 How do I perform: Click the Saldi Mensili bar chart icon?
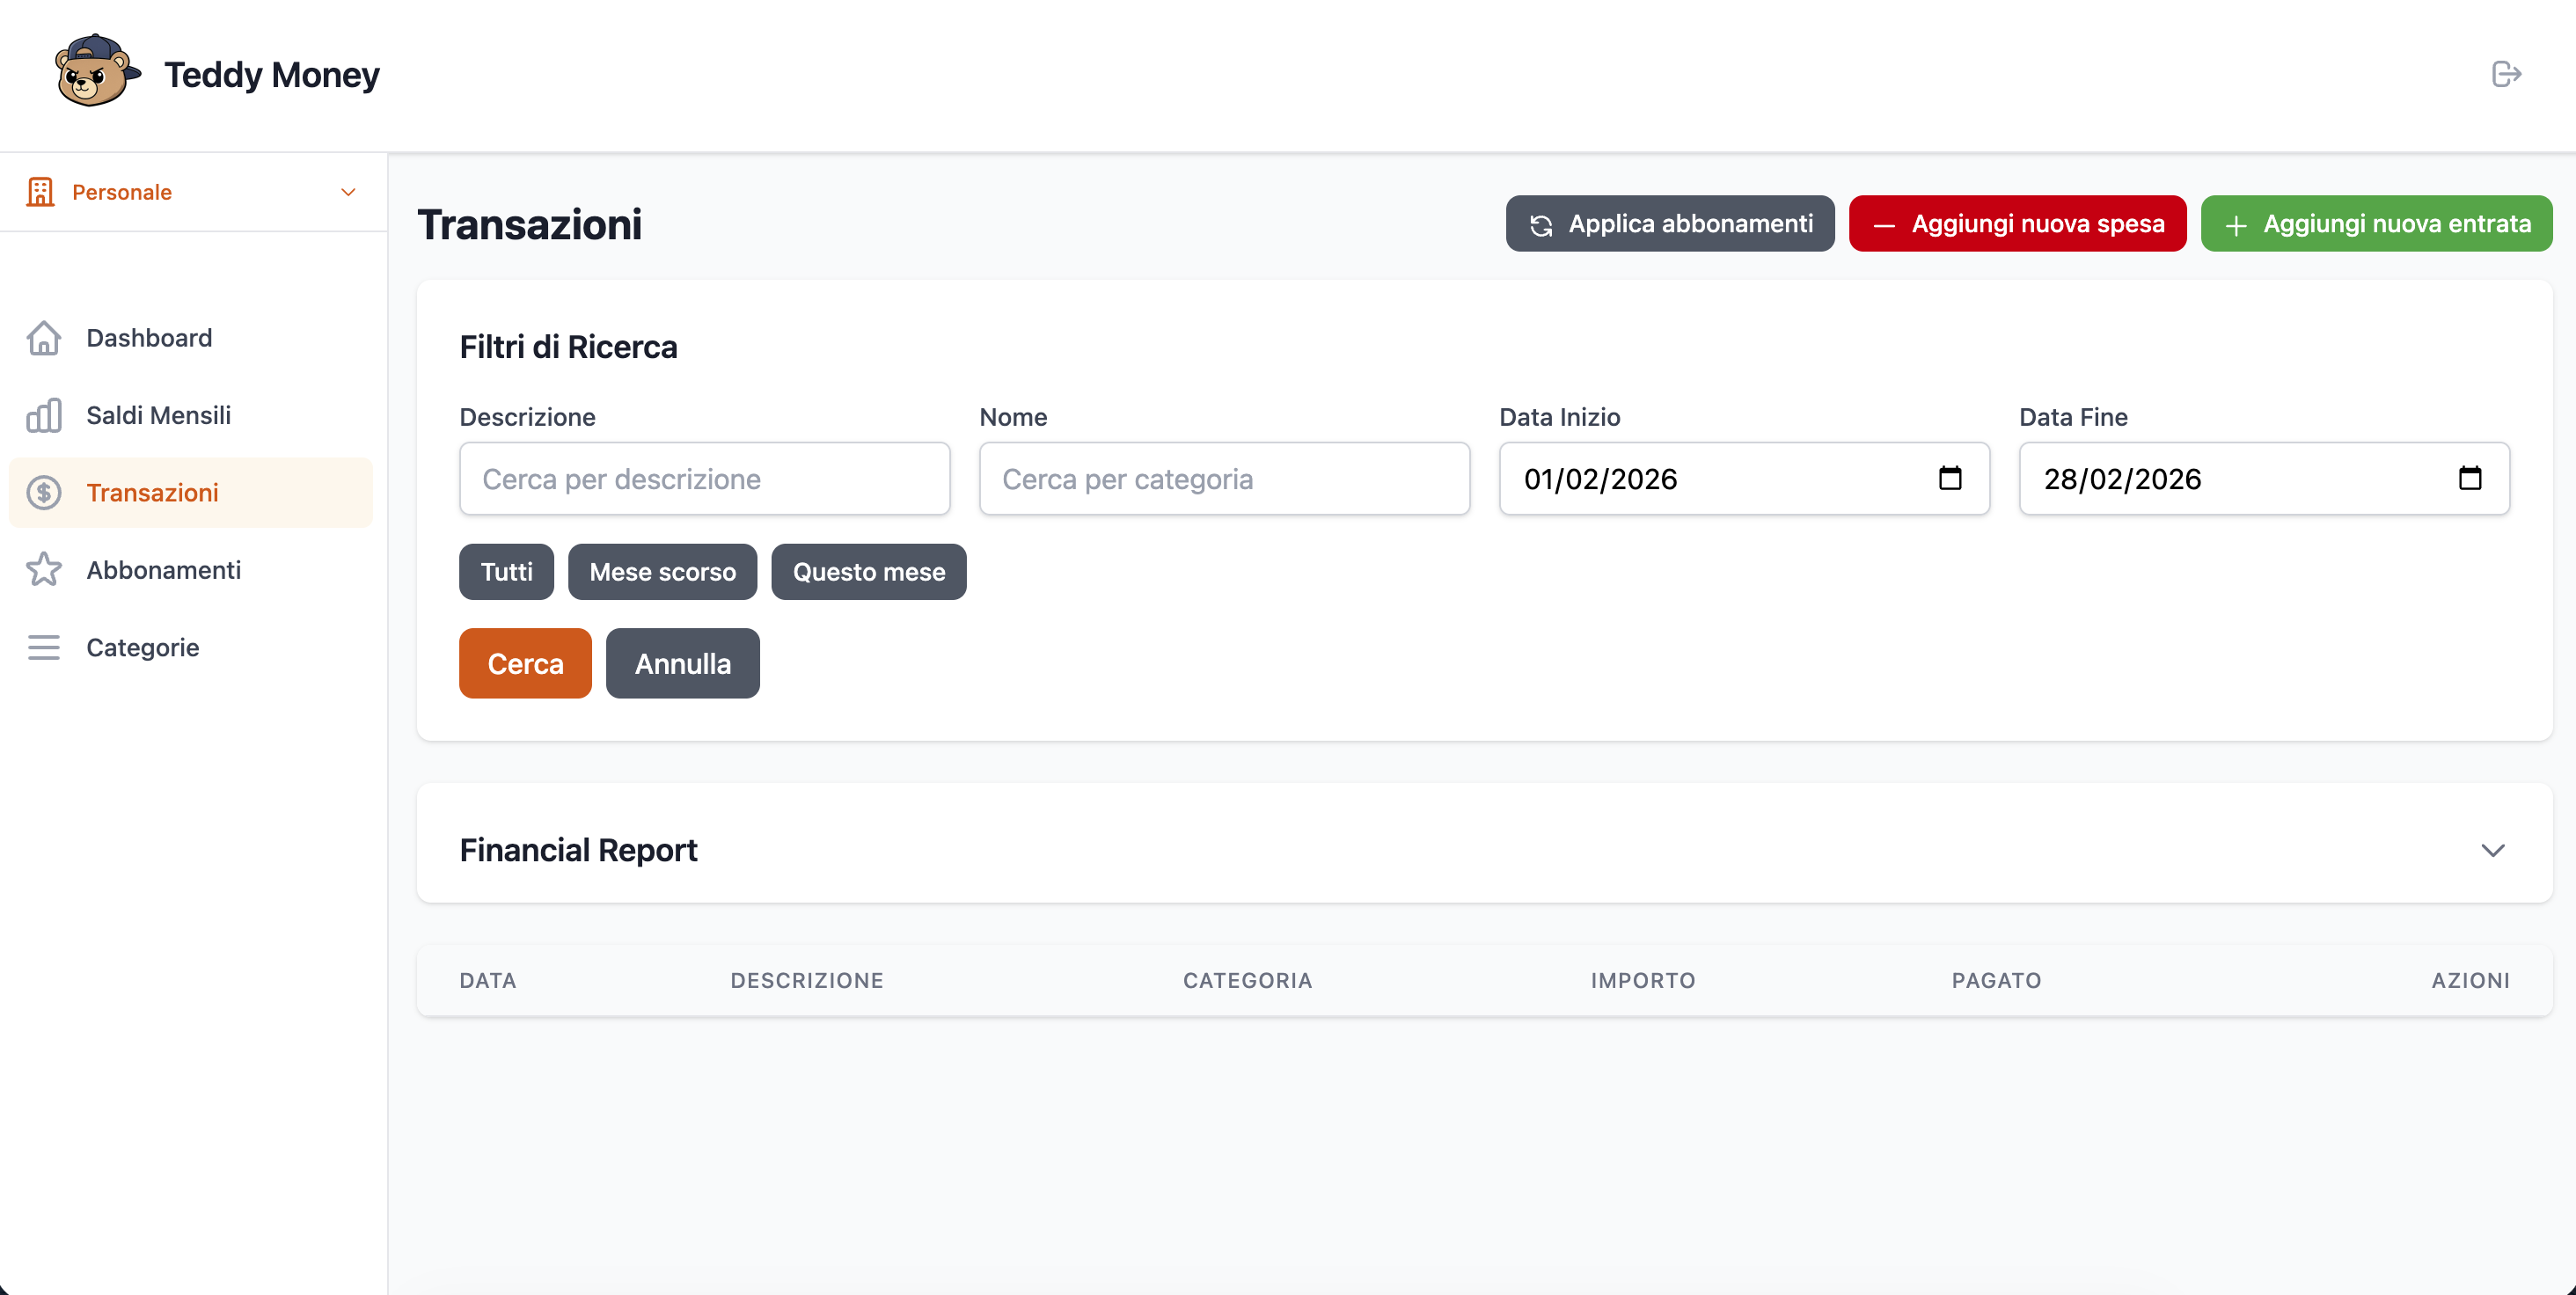[44, 415]
